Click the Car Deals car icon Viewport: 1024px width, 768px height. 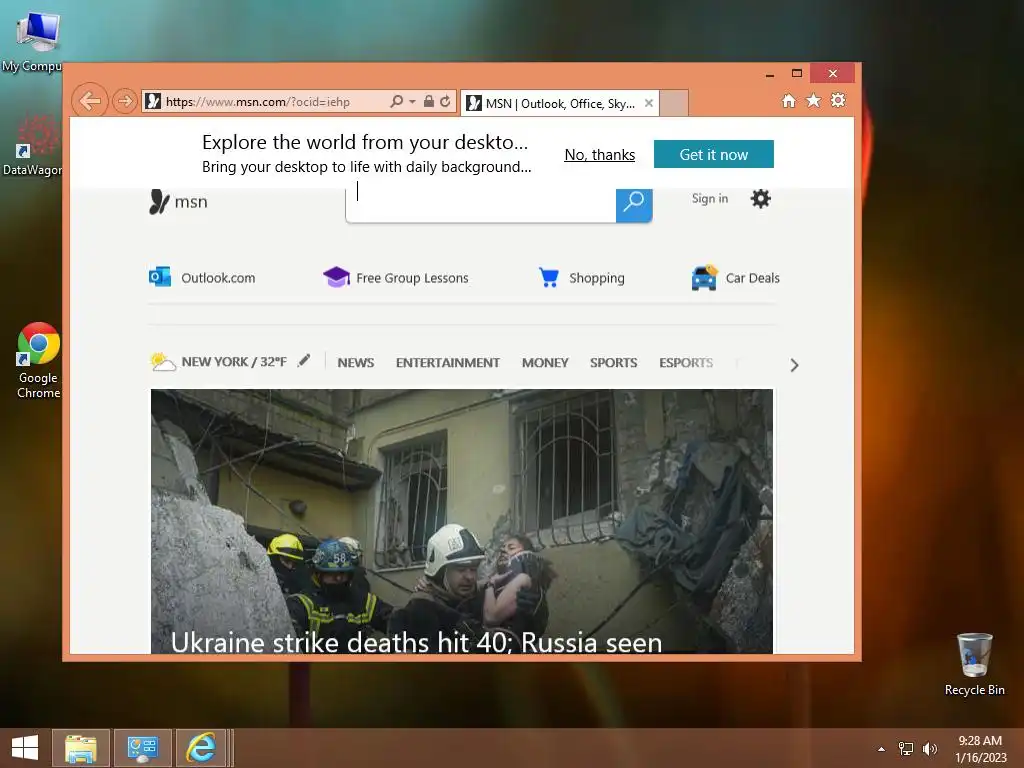click(x=704, y=278)
